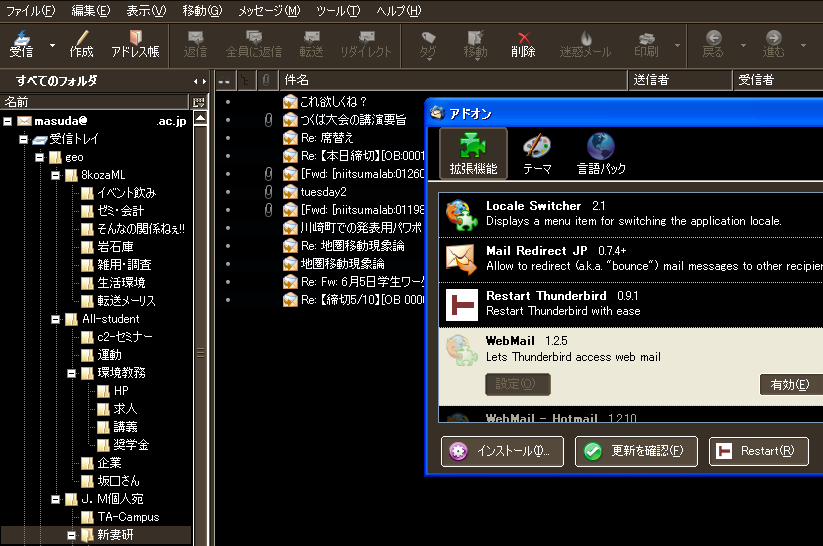Switch to 拡張機能 extensions tab
The height and width of the screenshot is (546, 823).
[473, 153]
